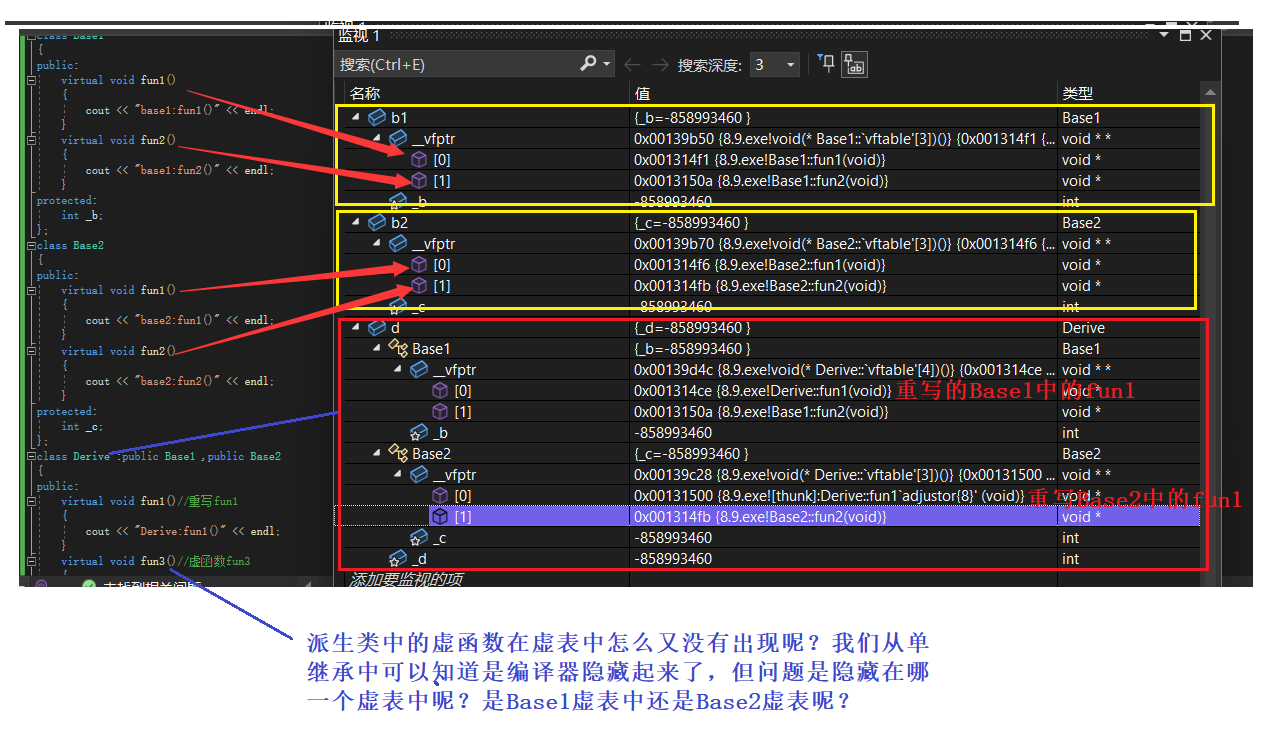Select the 监视 1 window title tab

(359, 36)
